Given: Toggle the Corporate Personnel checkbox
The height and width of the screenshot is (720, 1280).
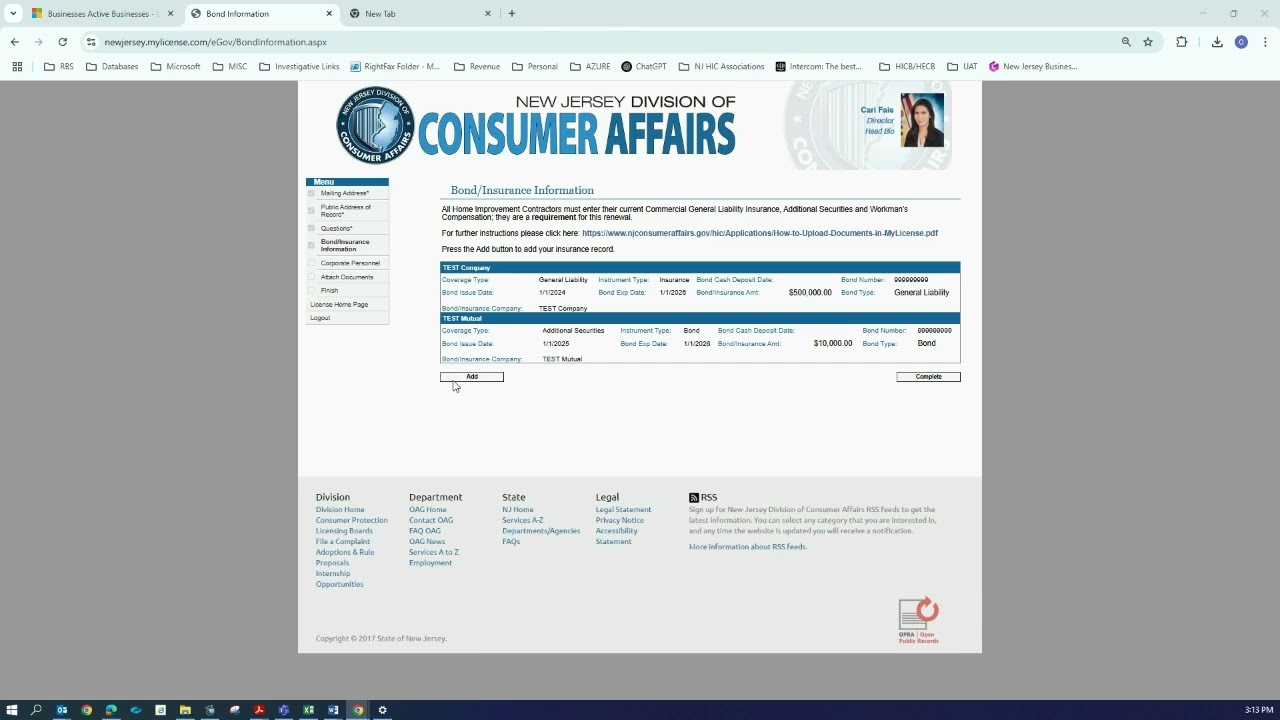Looking at the screenshot, I should click(x=312, y=263).
